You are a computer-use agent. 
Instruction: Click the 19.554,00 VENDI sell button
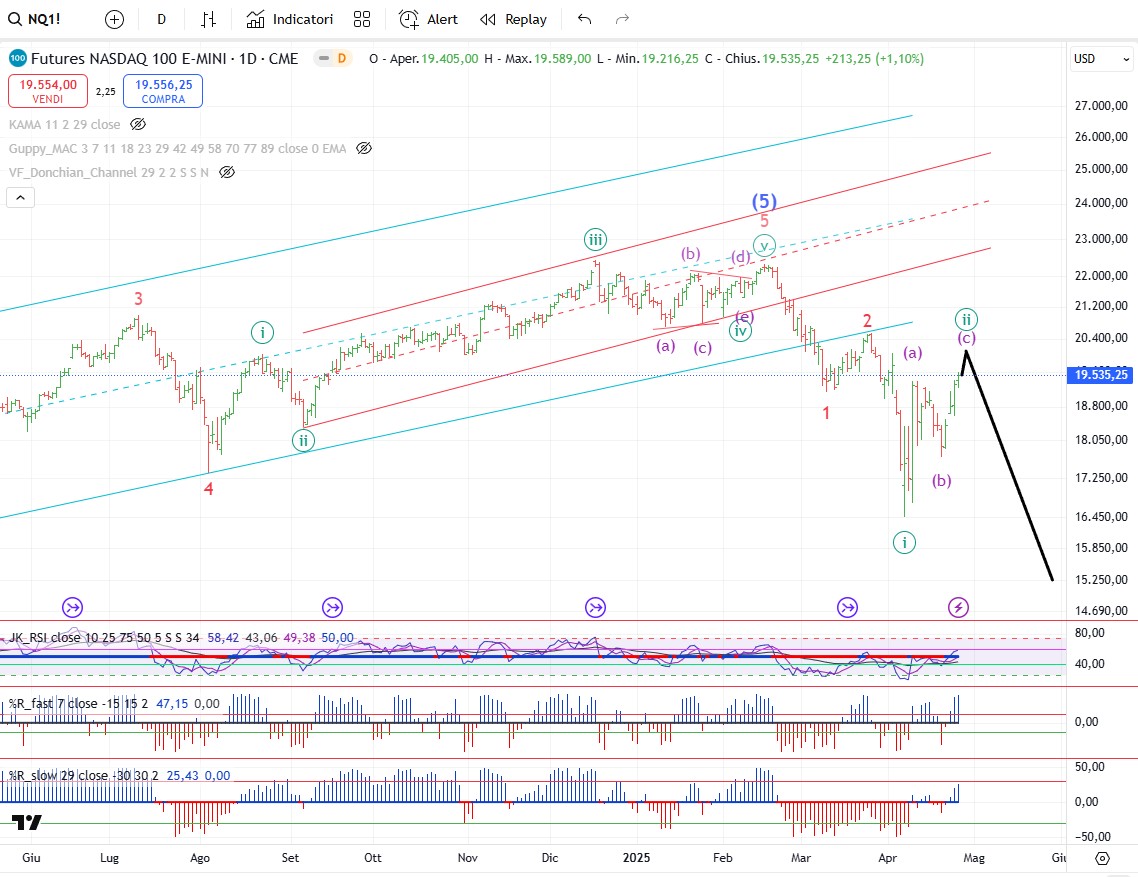pyautogui.click(x=48, y=91)
